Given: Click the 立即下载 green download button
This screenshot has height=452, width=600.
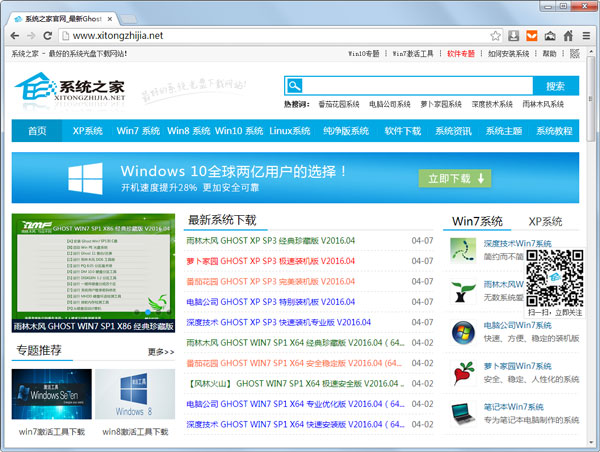Looking at the screenshot, I should tap(455, 178).
